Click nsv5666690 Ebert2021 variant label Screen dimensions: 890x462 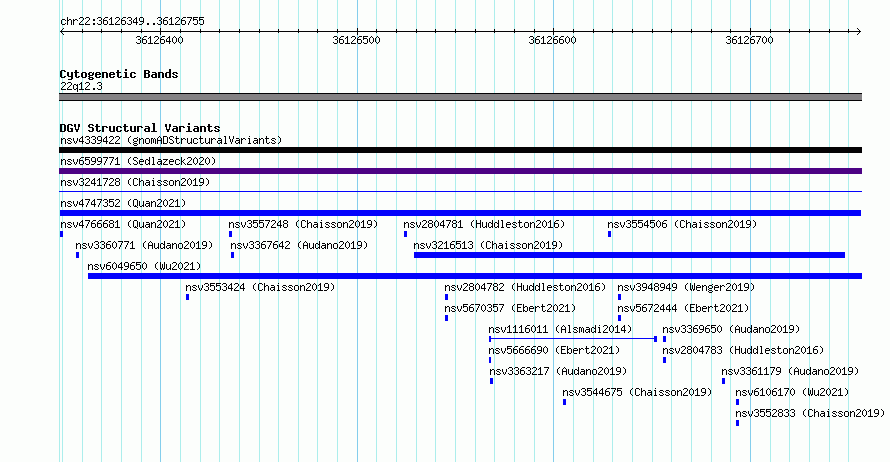click(x=554, y=350)
